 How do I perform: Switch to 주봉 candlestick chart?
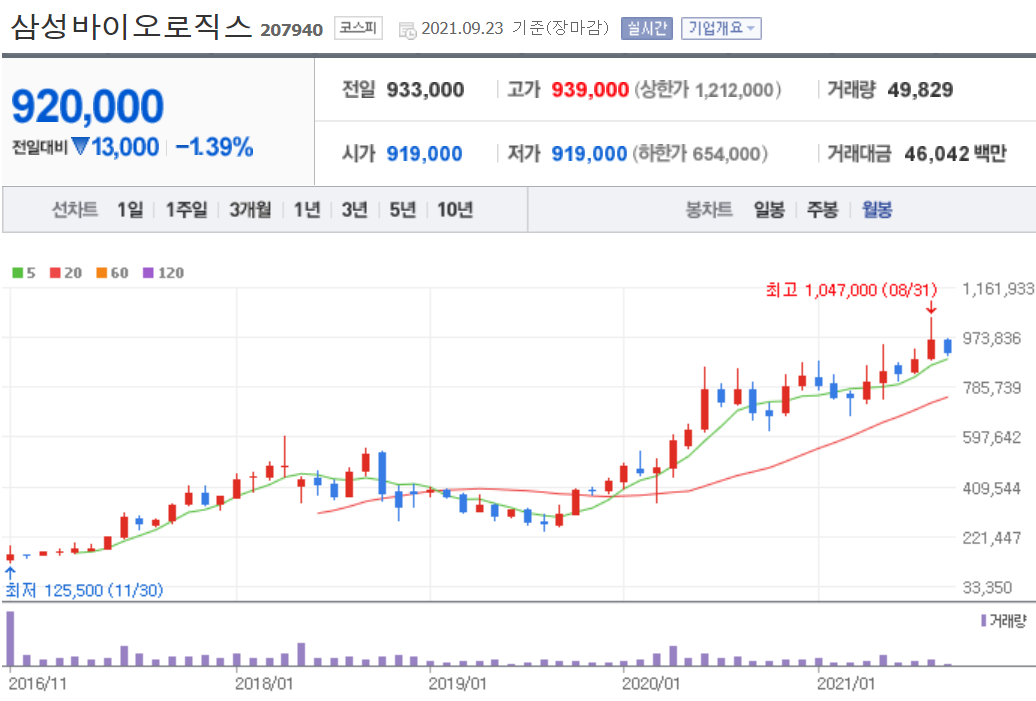pos(823,210)
